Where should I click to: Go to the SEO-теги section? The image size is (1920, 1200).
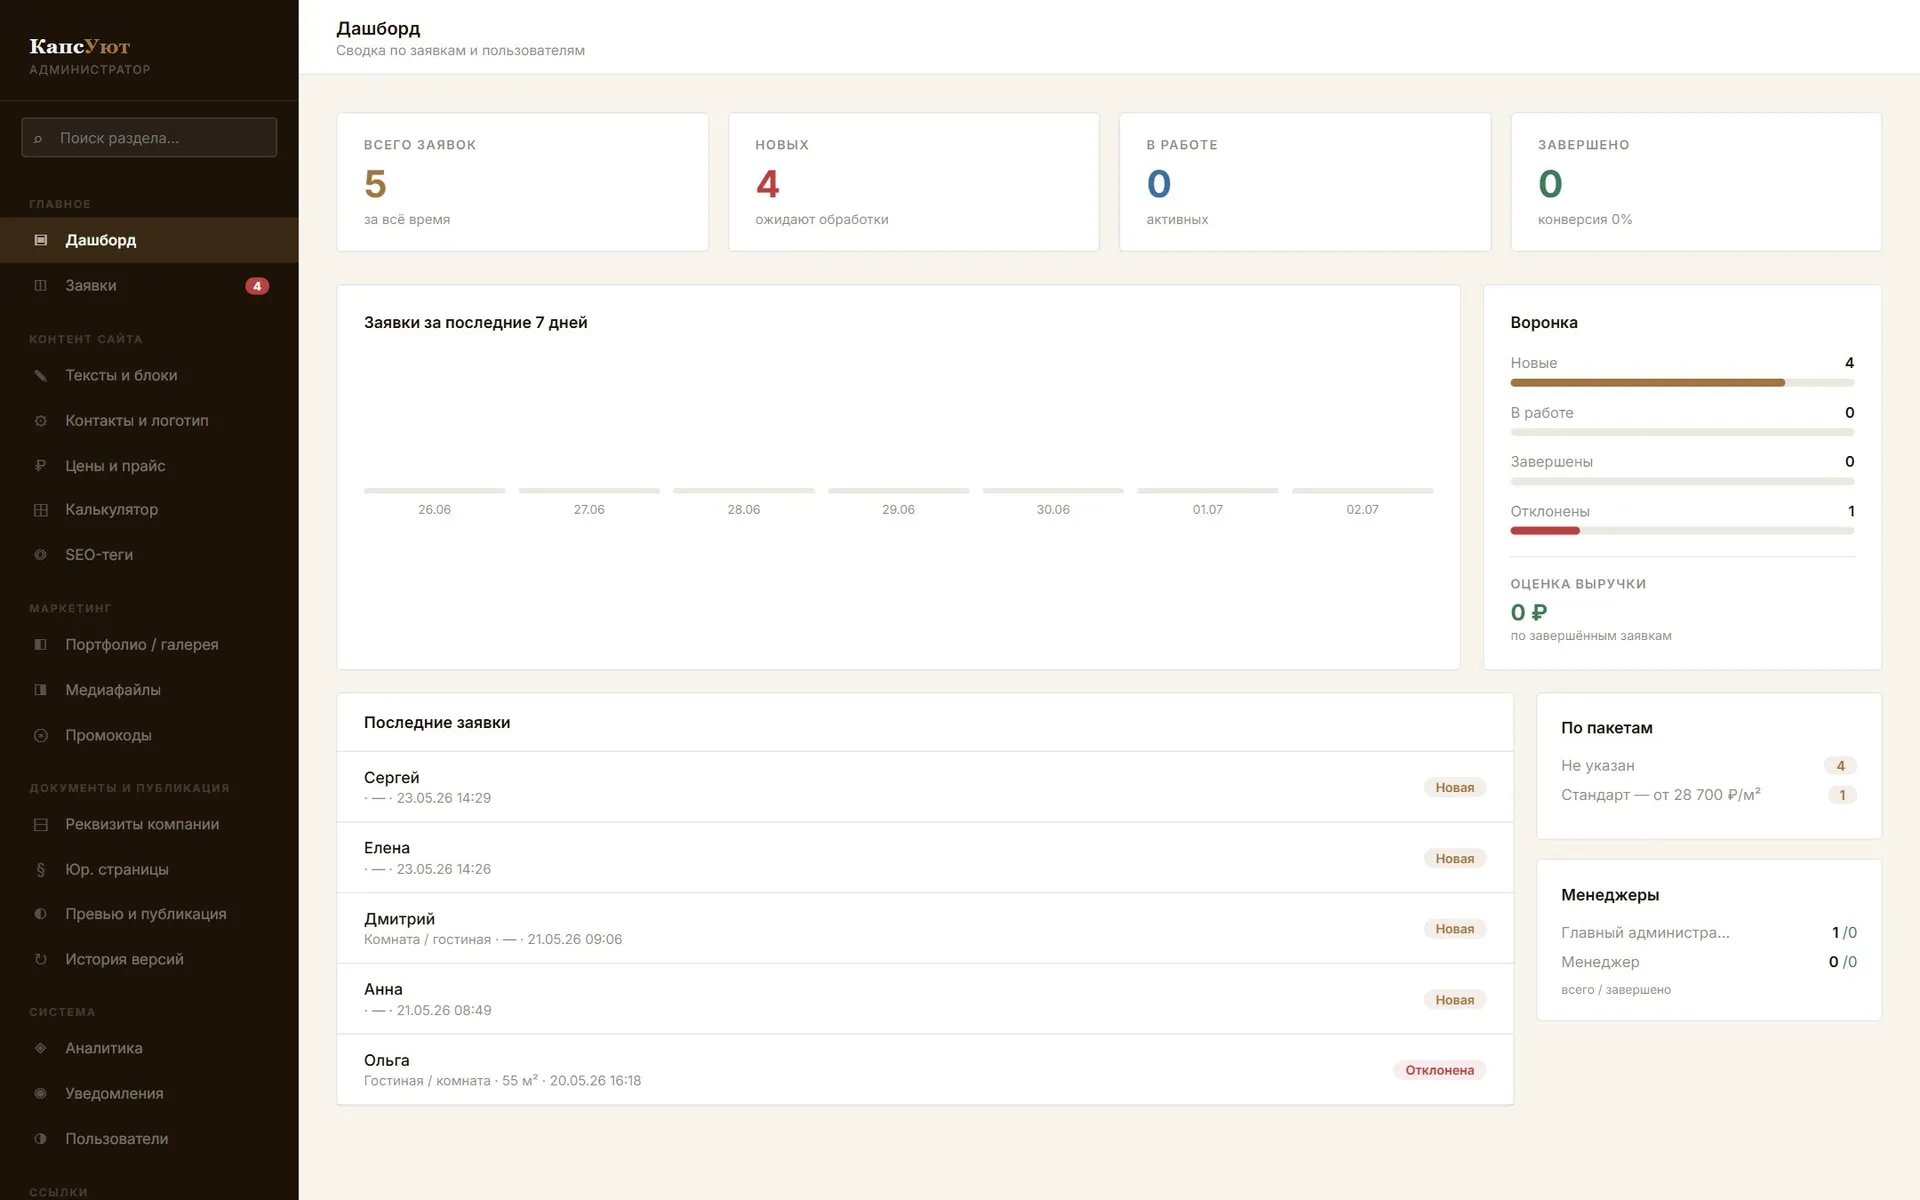click(149, 554)
